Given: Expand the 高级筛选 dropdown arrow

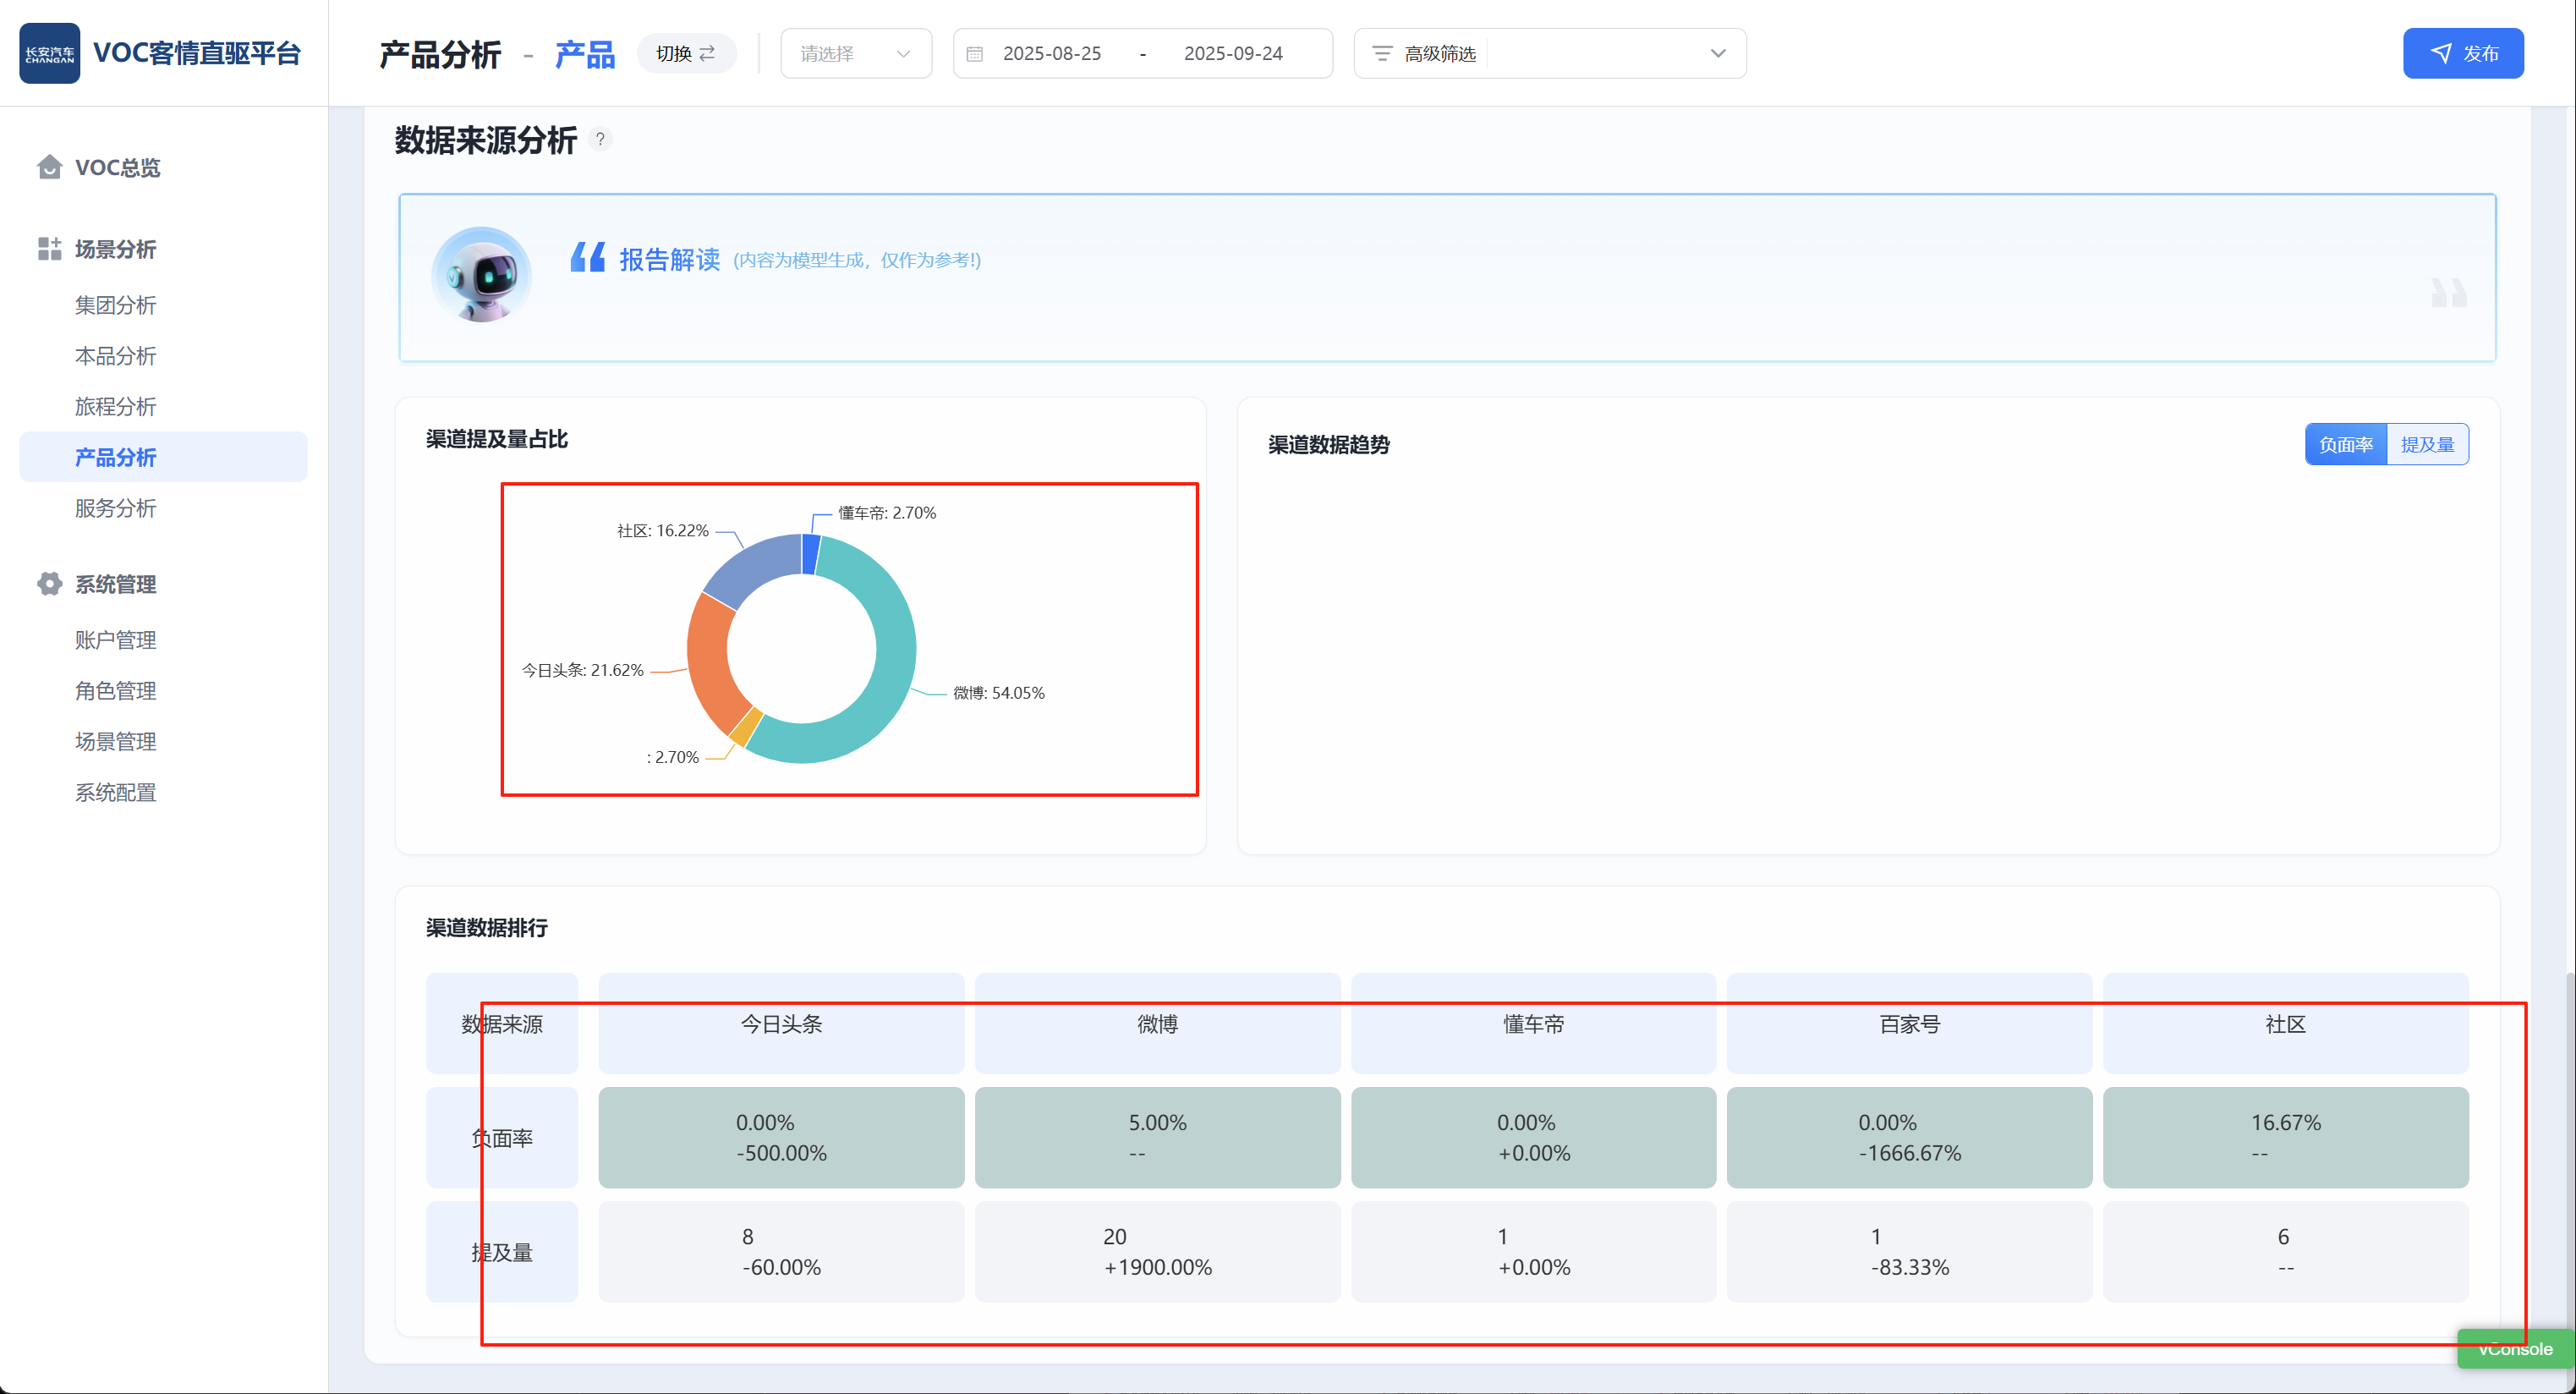Looking at the screenshot, I should coord(1717,54).
